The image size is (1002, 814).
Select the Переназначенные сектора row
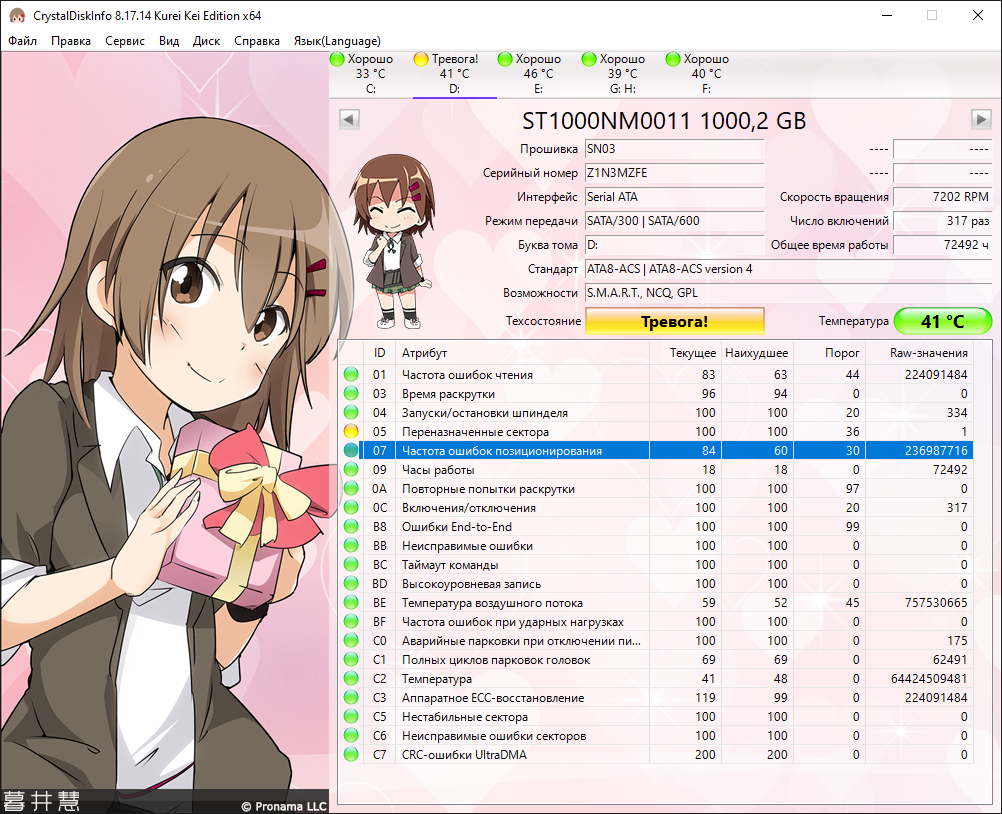(x=656, y=431)
